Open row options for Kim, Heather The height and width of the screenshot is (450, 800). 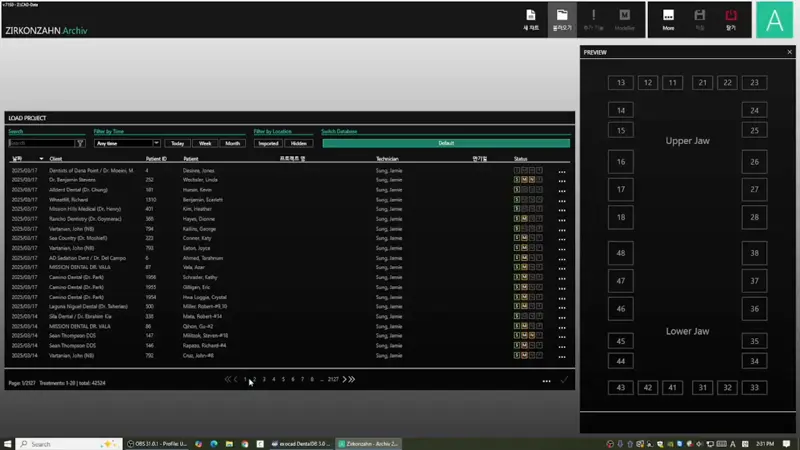pyautogui.click(x=562, y=210)
